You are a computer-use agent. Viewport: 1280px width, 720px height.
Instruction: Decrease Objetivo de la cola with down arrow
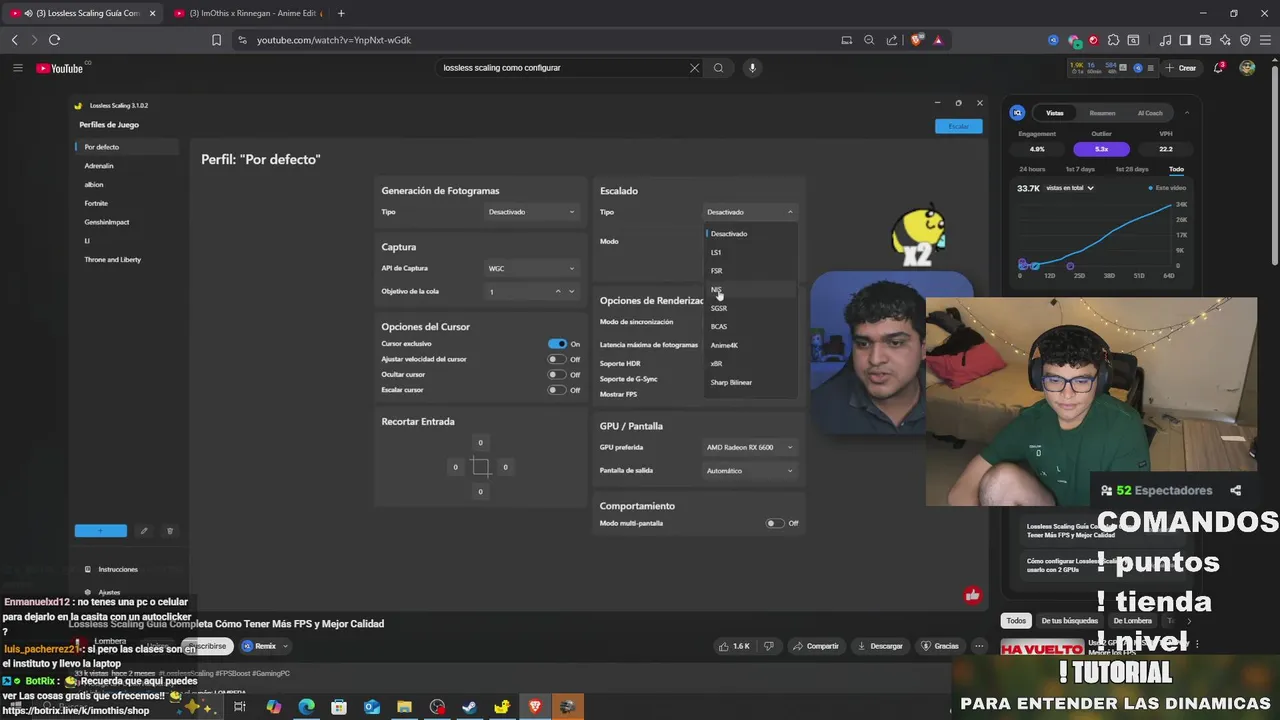[571, 291]
